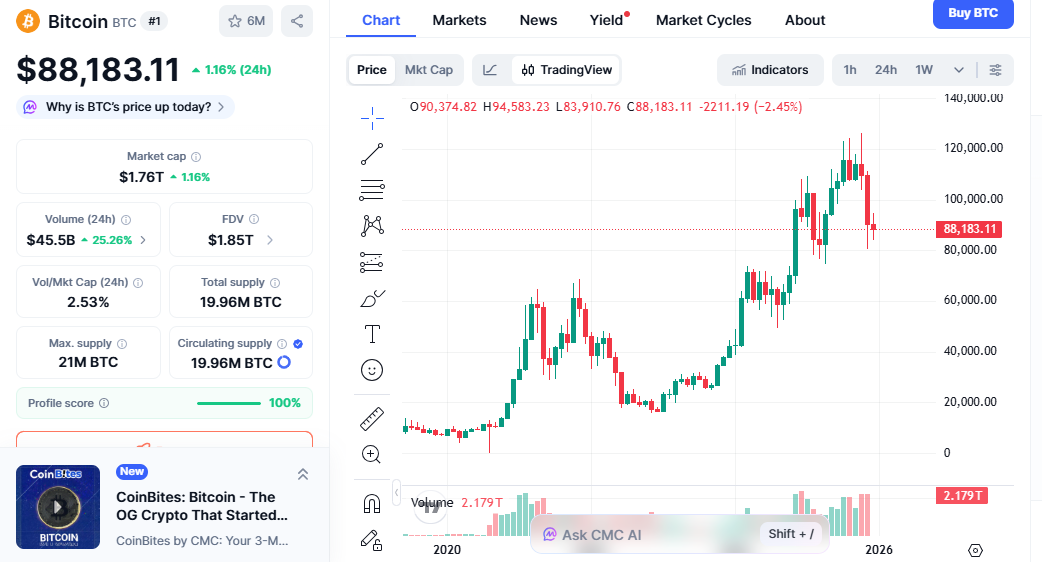Open the emoji icons tool
This screenshot has width=1042, height=562.
[372, 370]
